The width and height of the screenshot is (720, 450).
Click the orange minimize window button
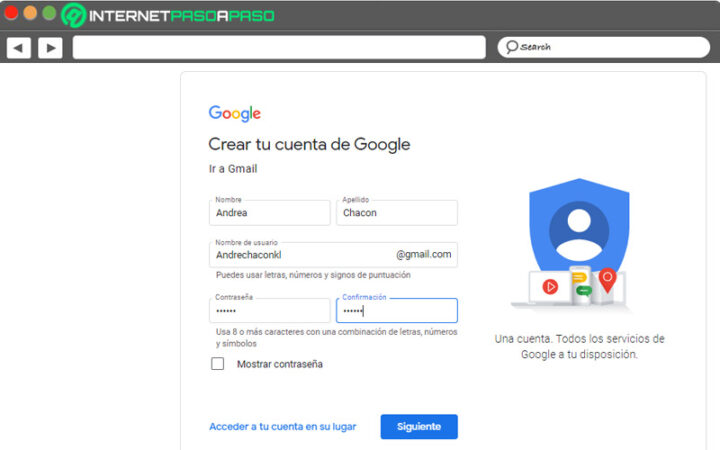point(30,12)
